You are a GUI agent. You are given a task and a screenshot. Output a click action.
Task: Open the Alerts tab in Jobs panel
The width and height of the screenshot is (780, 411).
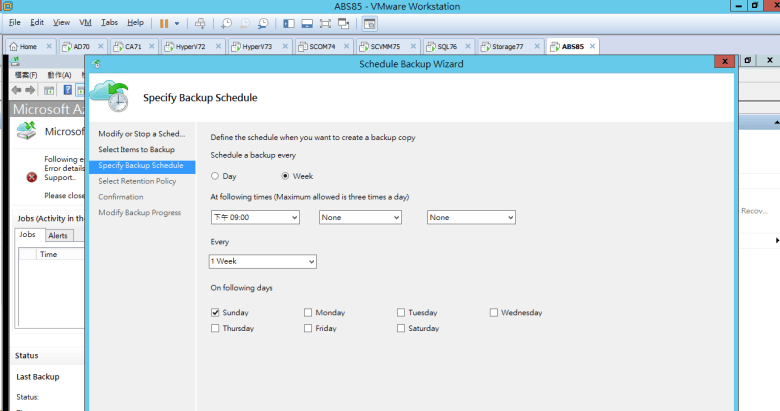[58, 235]
